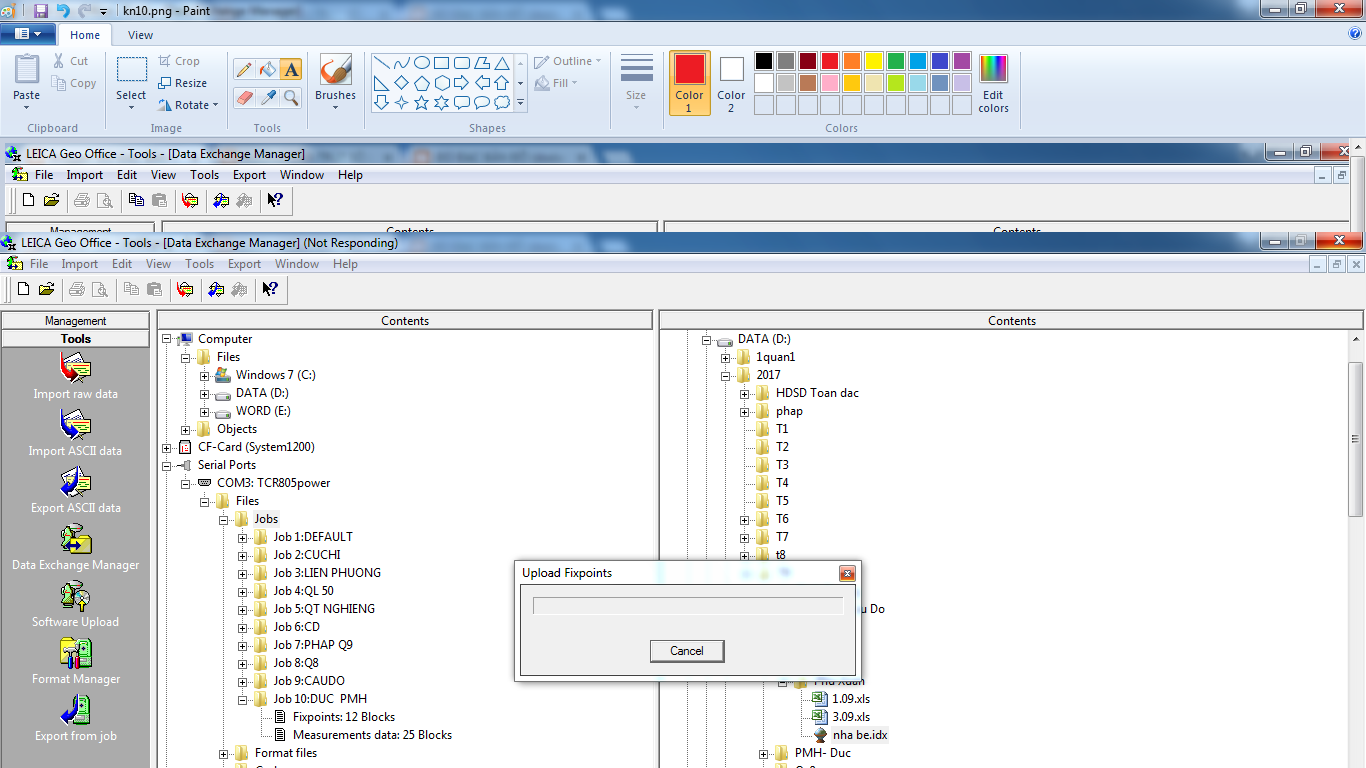
Task: Open the Format Manager tool
Action: pos(76,661)
